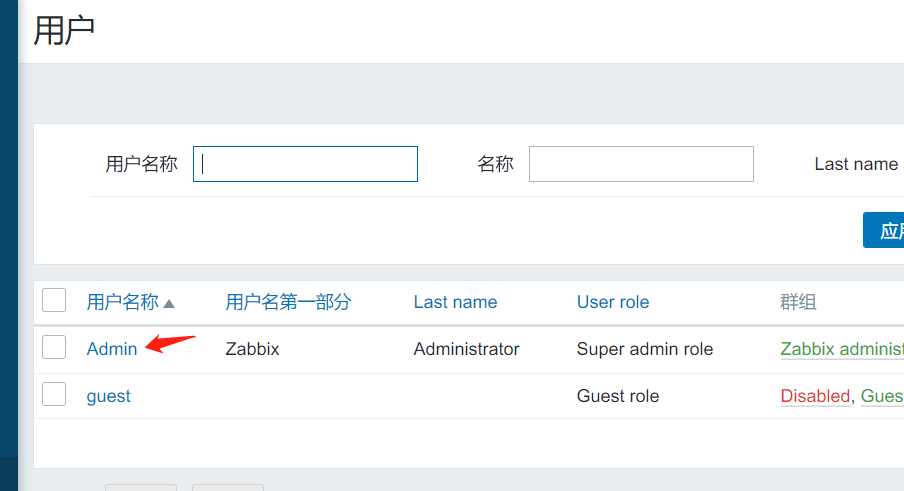This screenshot has height=491, width=904.
Task: Select the checkbox for guest user row
Action: [54, 394]
